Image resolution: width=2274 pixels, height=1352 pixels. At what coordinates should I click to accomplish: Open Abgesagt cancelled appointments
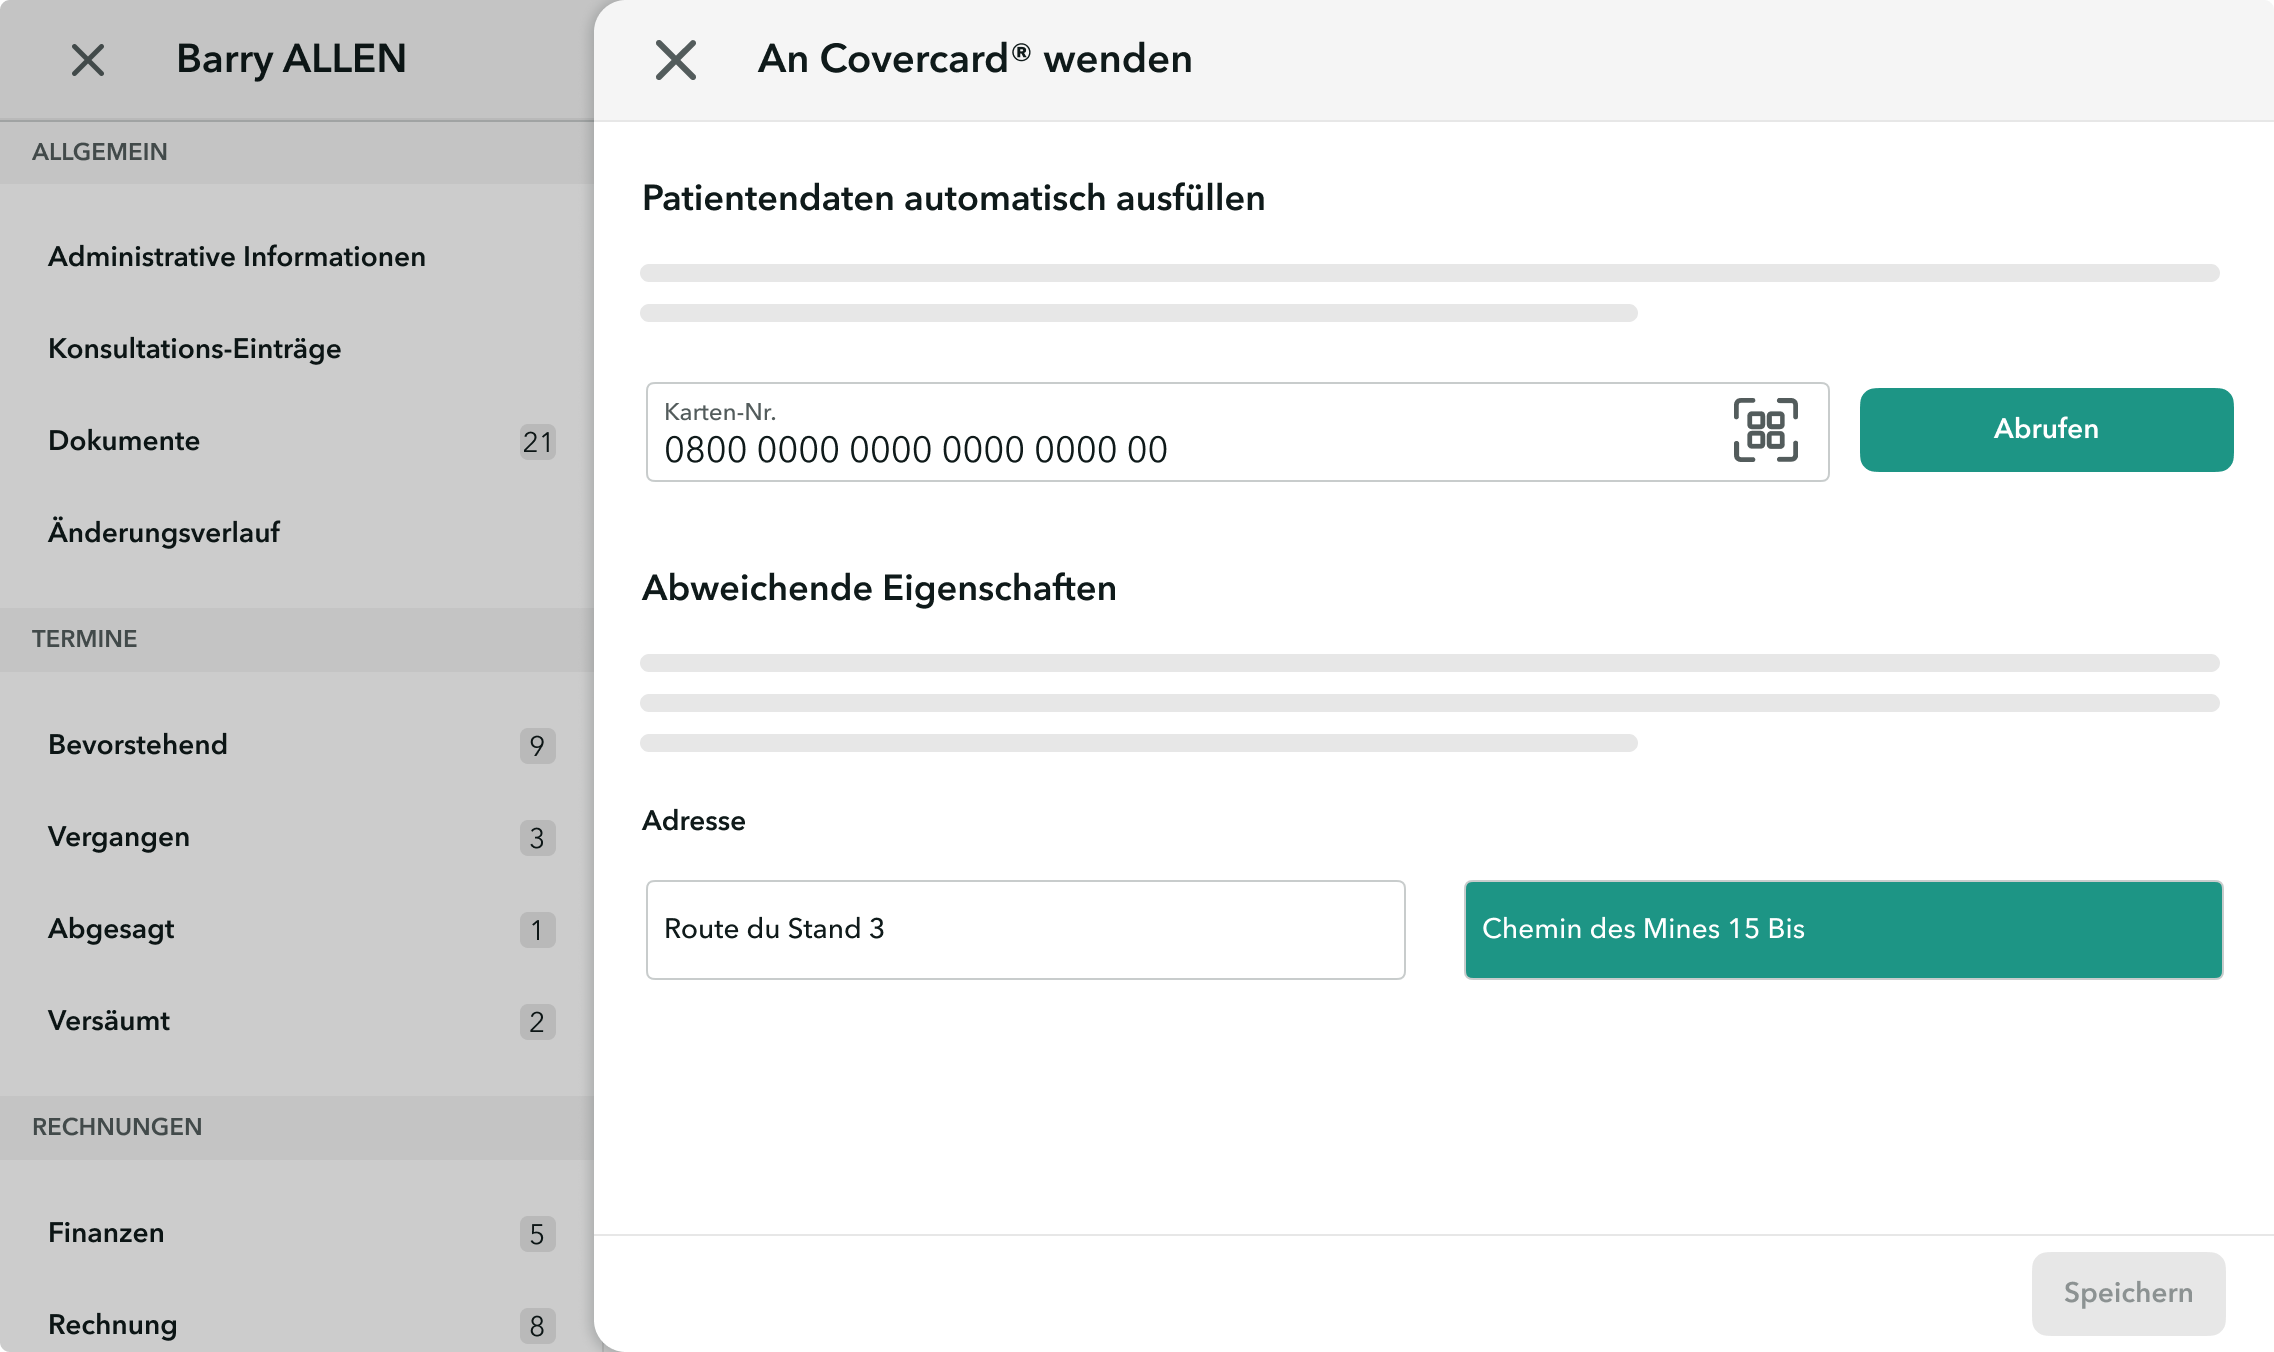click(x=110, y=928)
